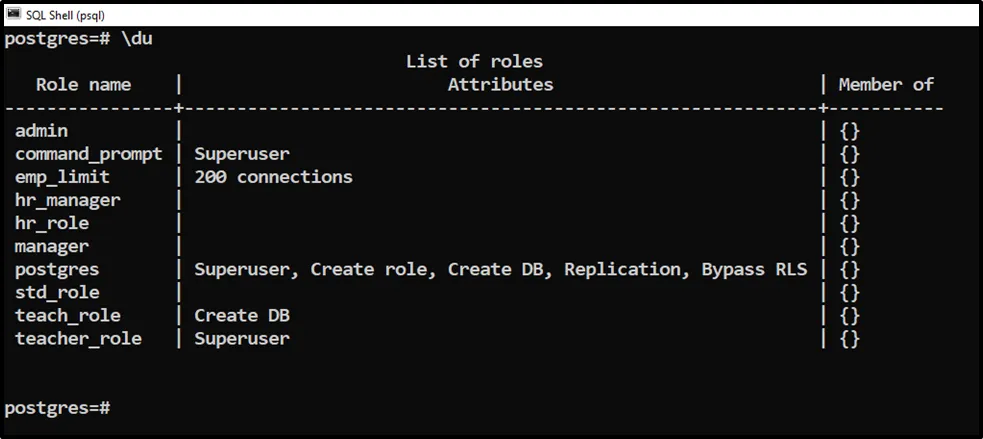Viewport: 983px width, 439px height.
Task: Click the teach_role role name
Action: coord(67,315)
